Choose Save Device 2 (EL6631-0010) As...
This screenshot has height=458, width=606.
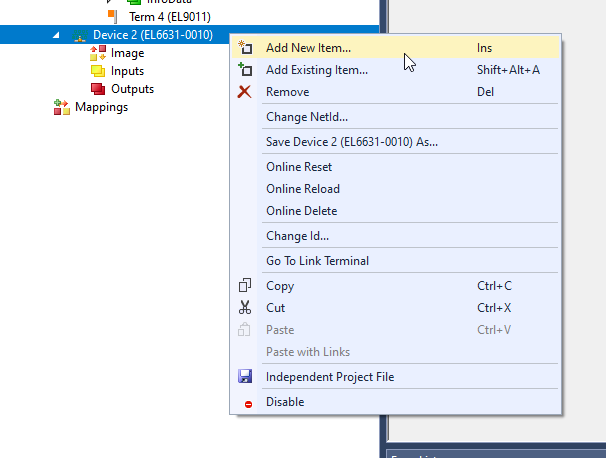click(x=351, y=142)
